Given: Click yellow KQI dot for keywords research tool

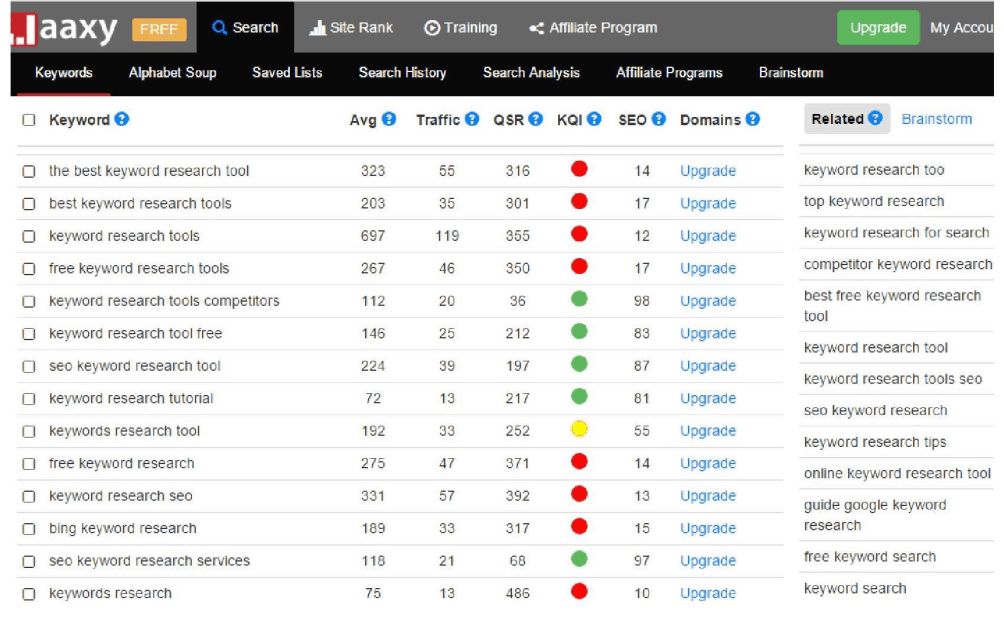Looking at the screenshot, I should click(x=579, y=429).
